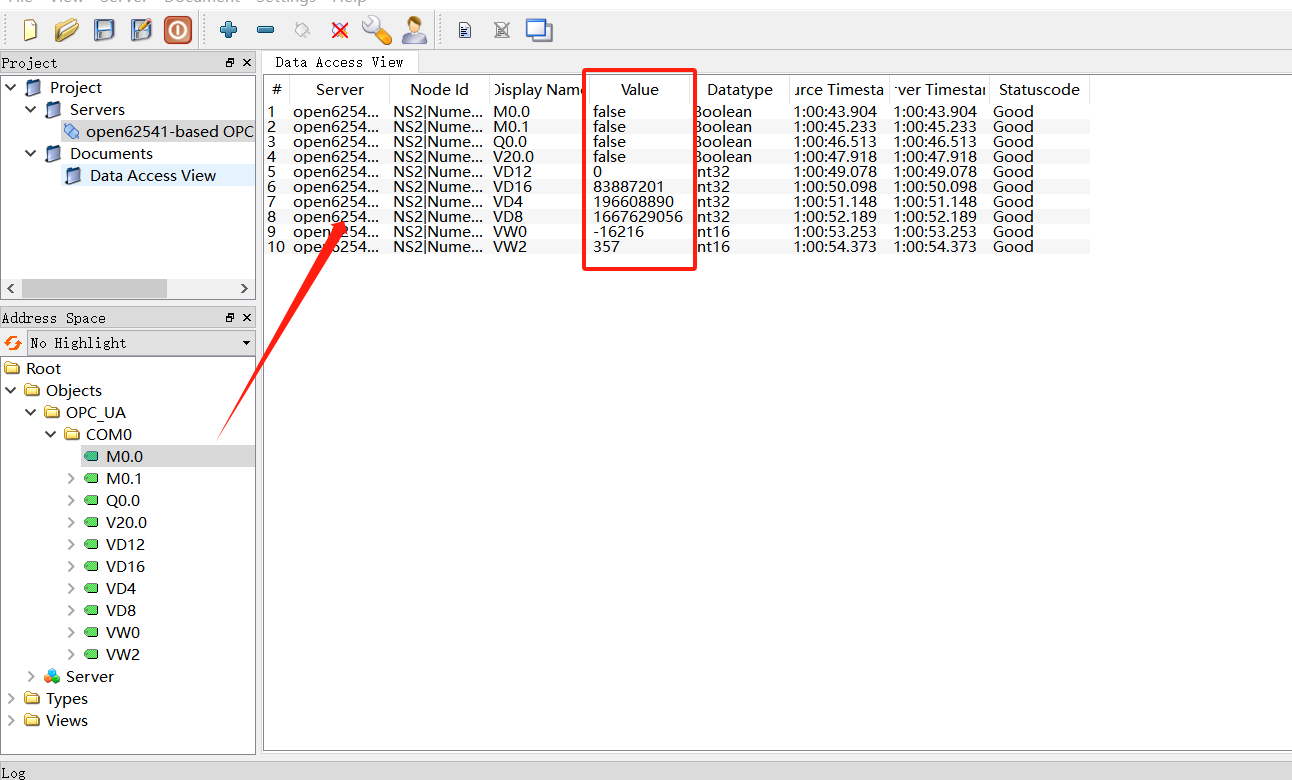1292x780 pixels.
Task: Refresh address space with orange arrows icon
Action: pos(13,343)
